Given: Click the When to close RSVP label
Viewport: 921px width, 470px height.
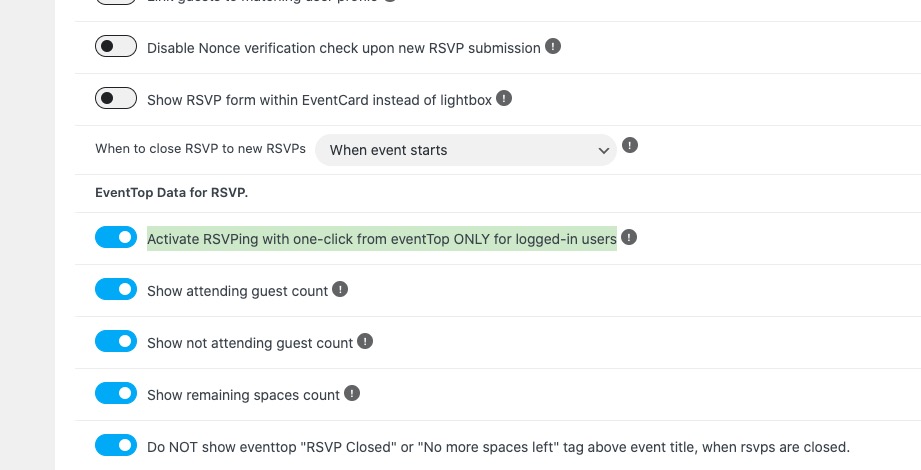Looking at the screenshot, I should tap(200, 149).
